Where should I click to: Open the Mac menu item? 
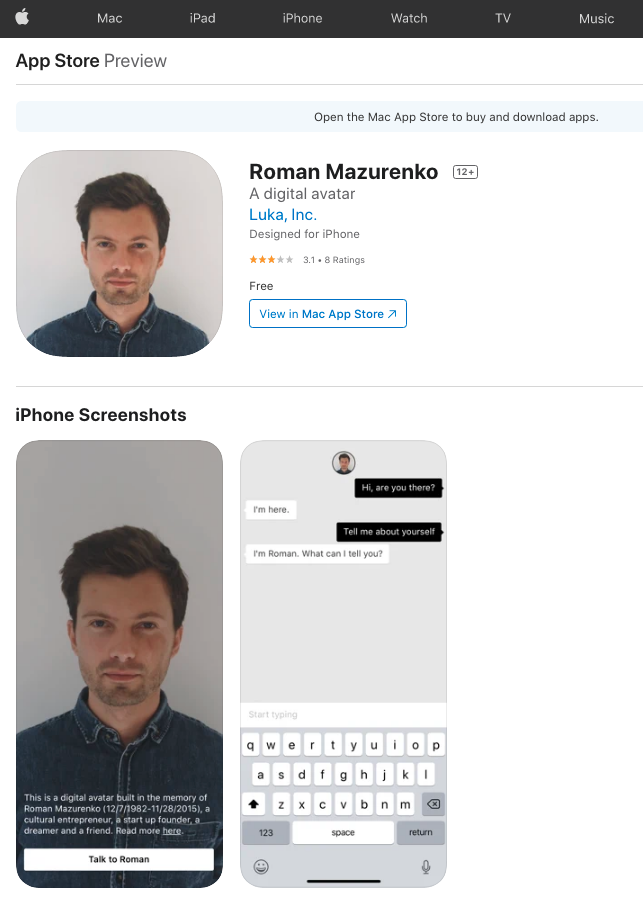pos(109,18)
